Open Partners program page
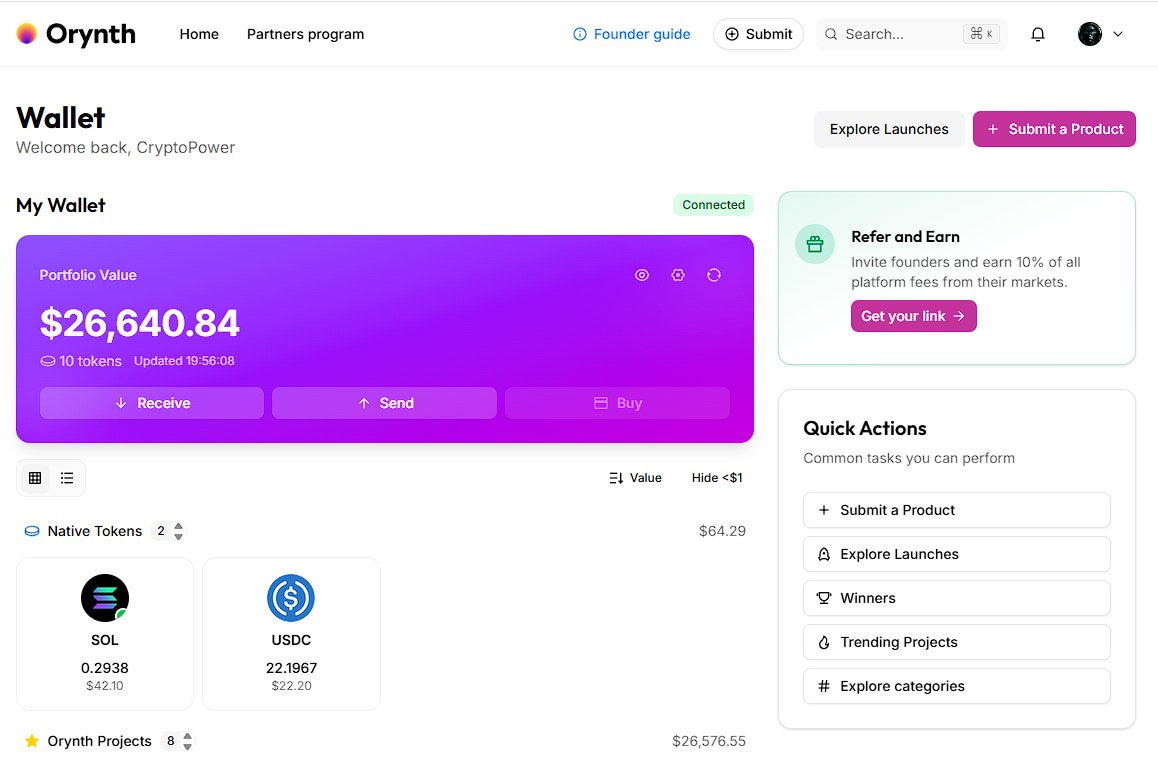The height and width of the screenshot is (758, 1158). click(305, 34)
